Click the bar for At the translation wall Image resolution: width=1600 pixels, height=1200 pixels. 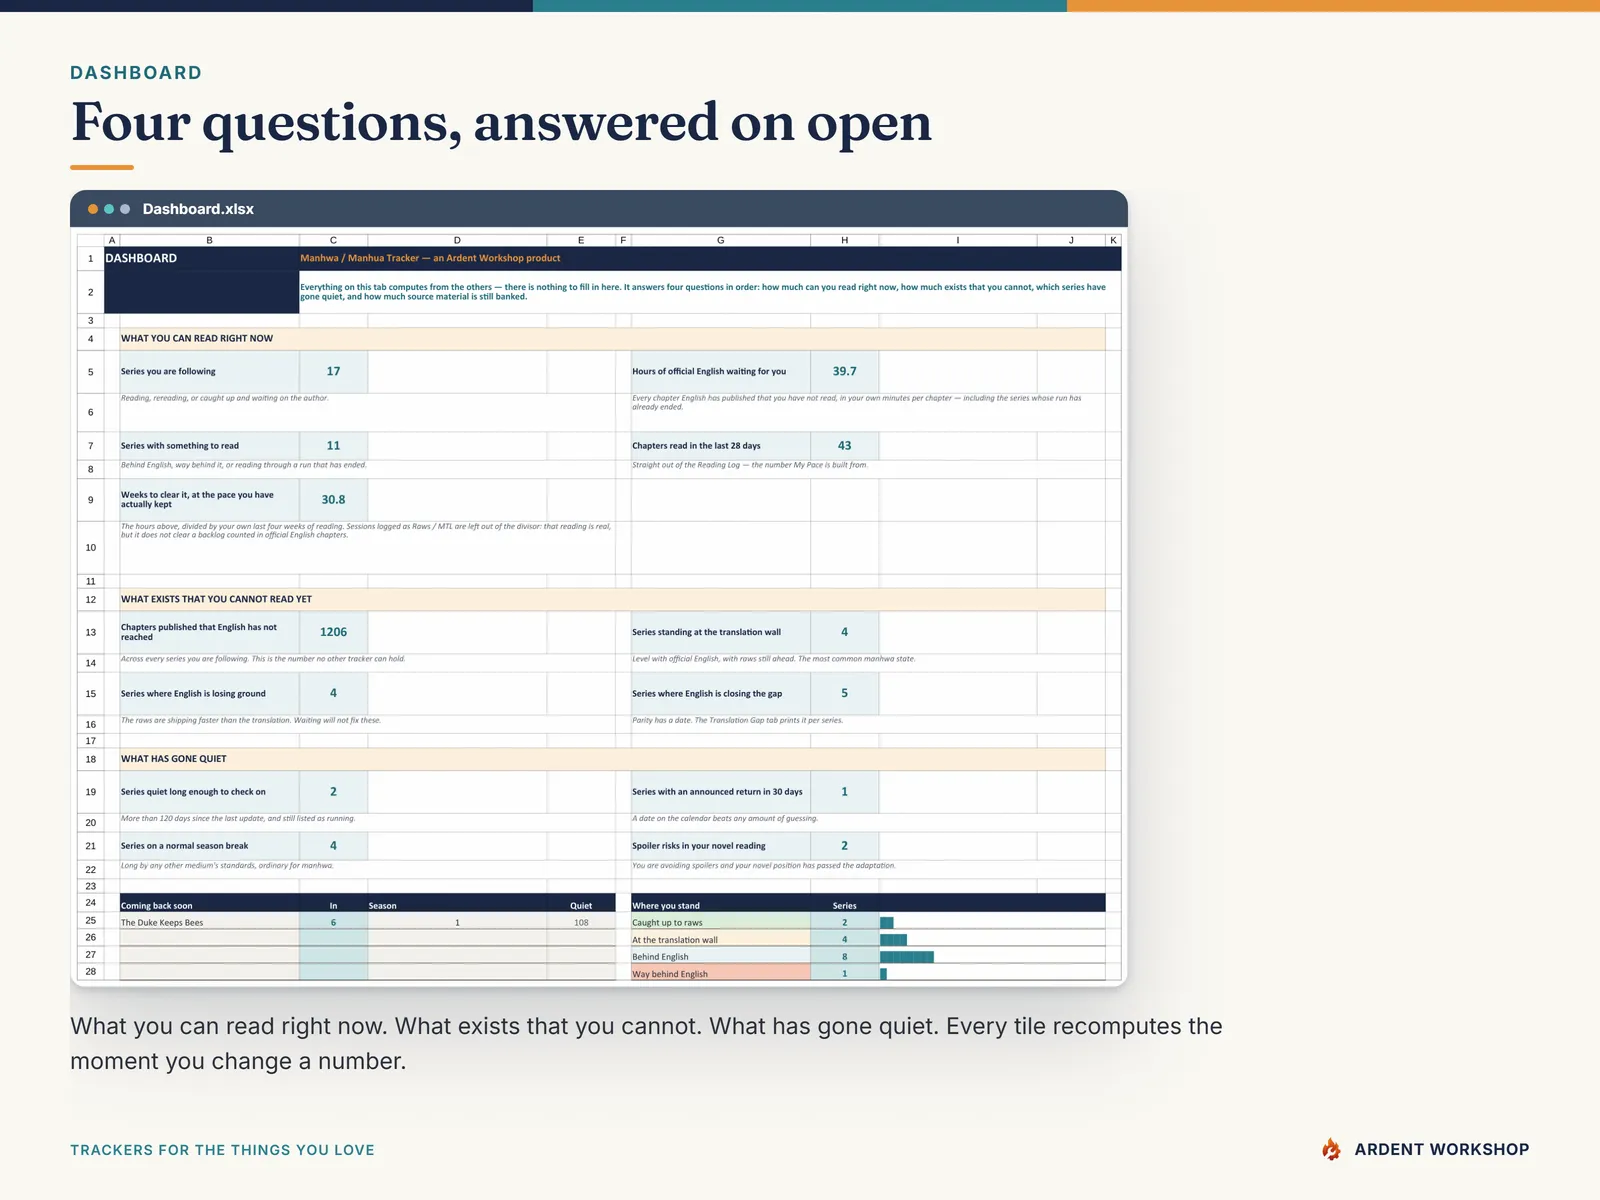coord(893,940)
